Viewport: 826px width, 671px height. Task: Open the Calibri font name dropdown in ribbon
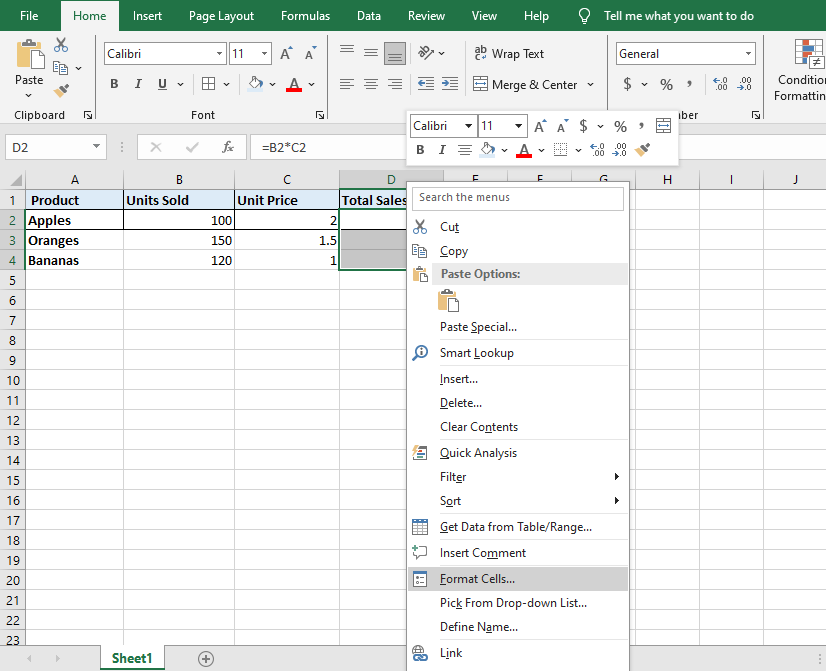click(220, 54)
